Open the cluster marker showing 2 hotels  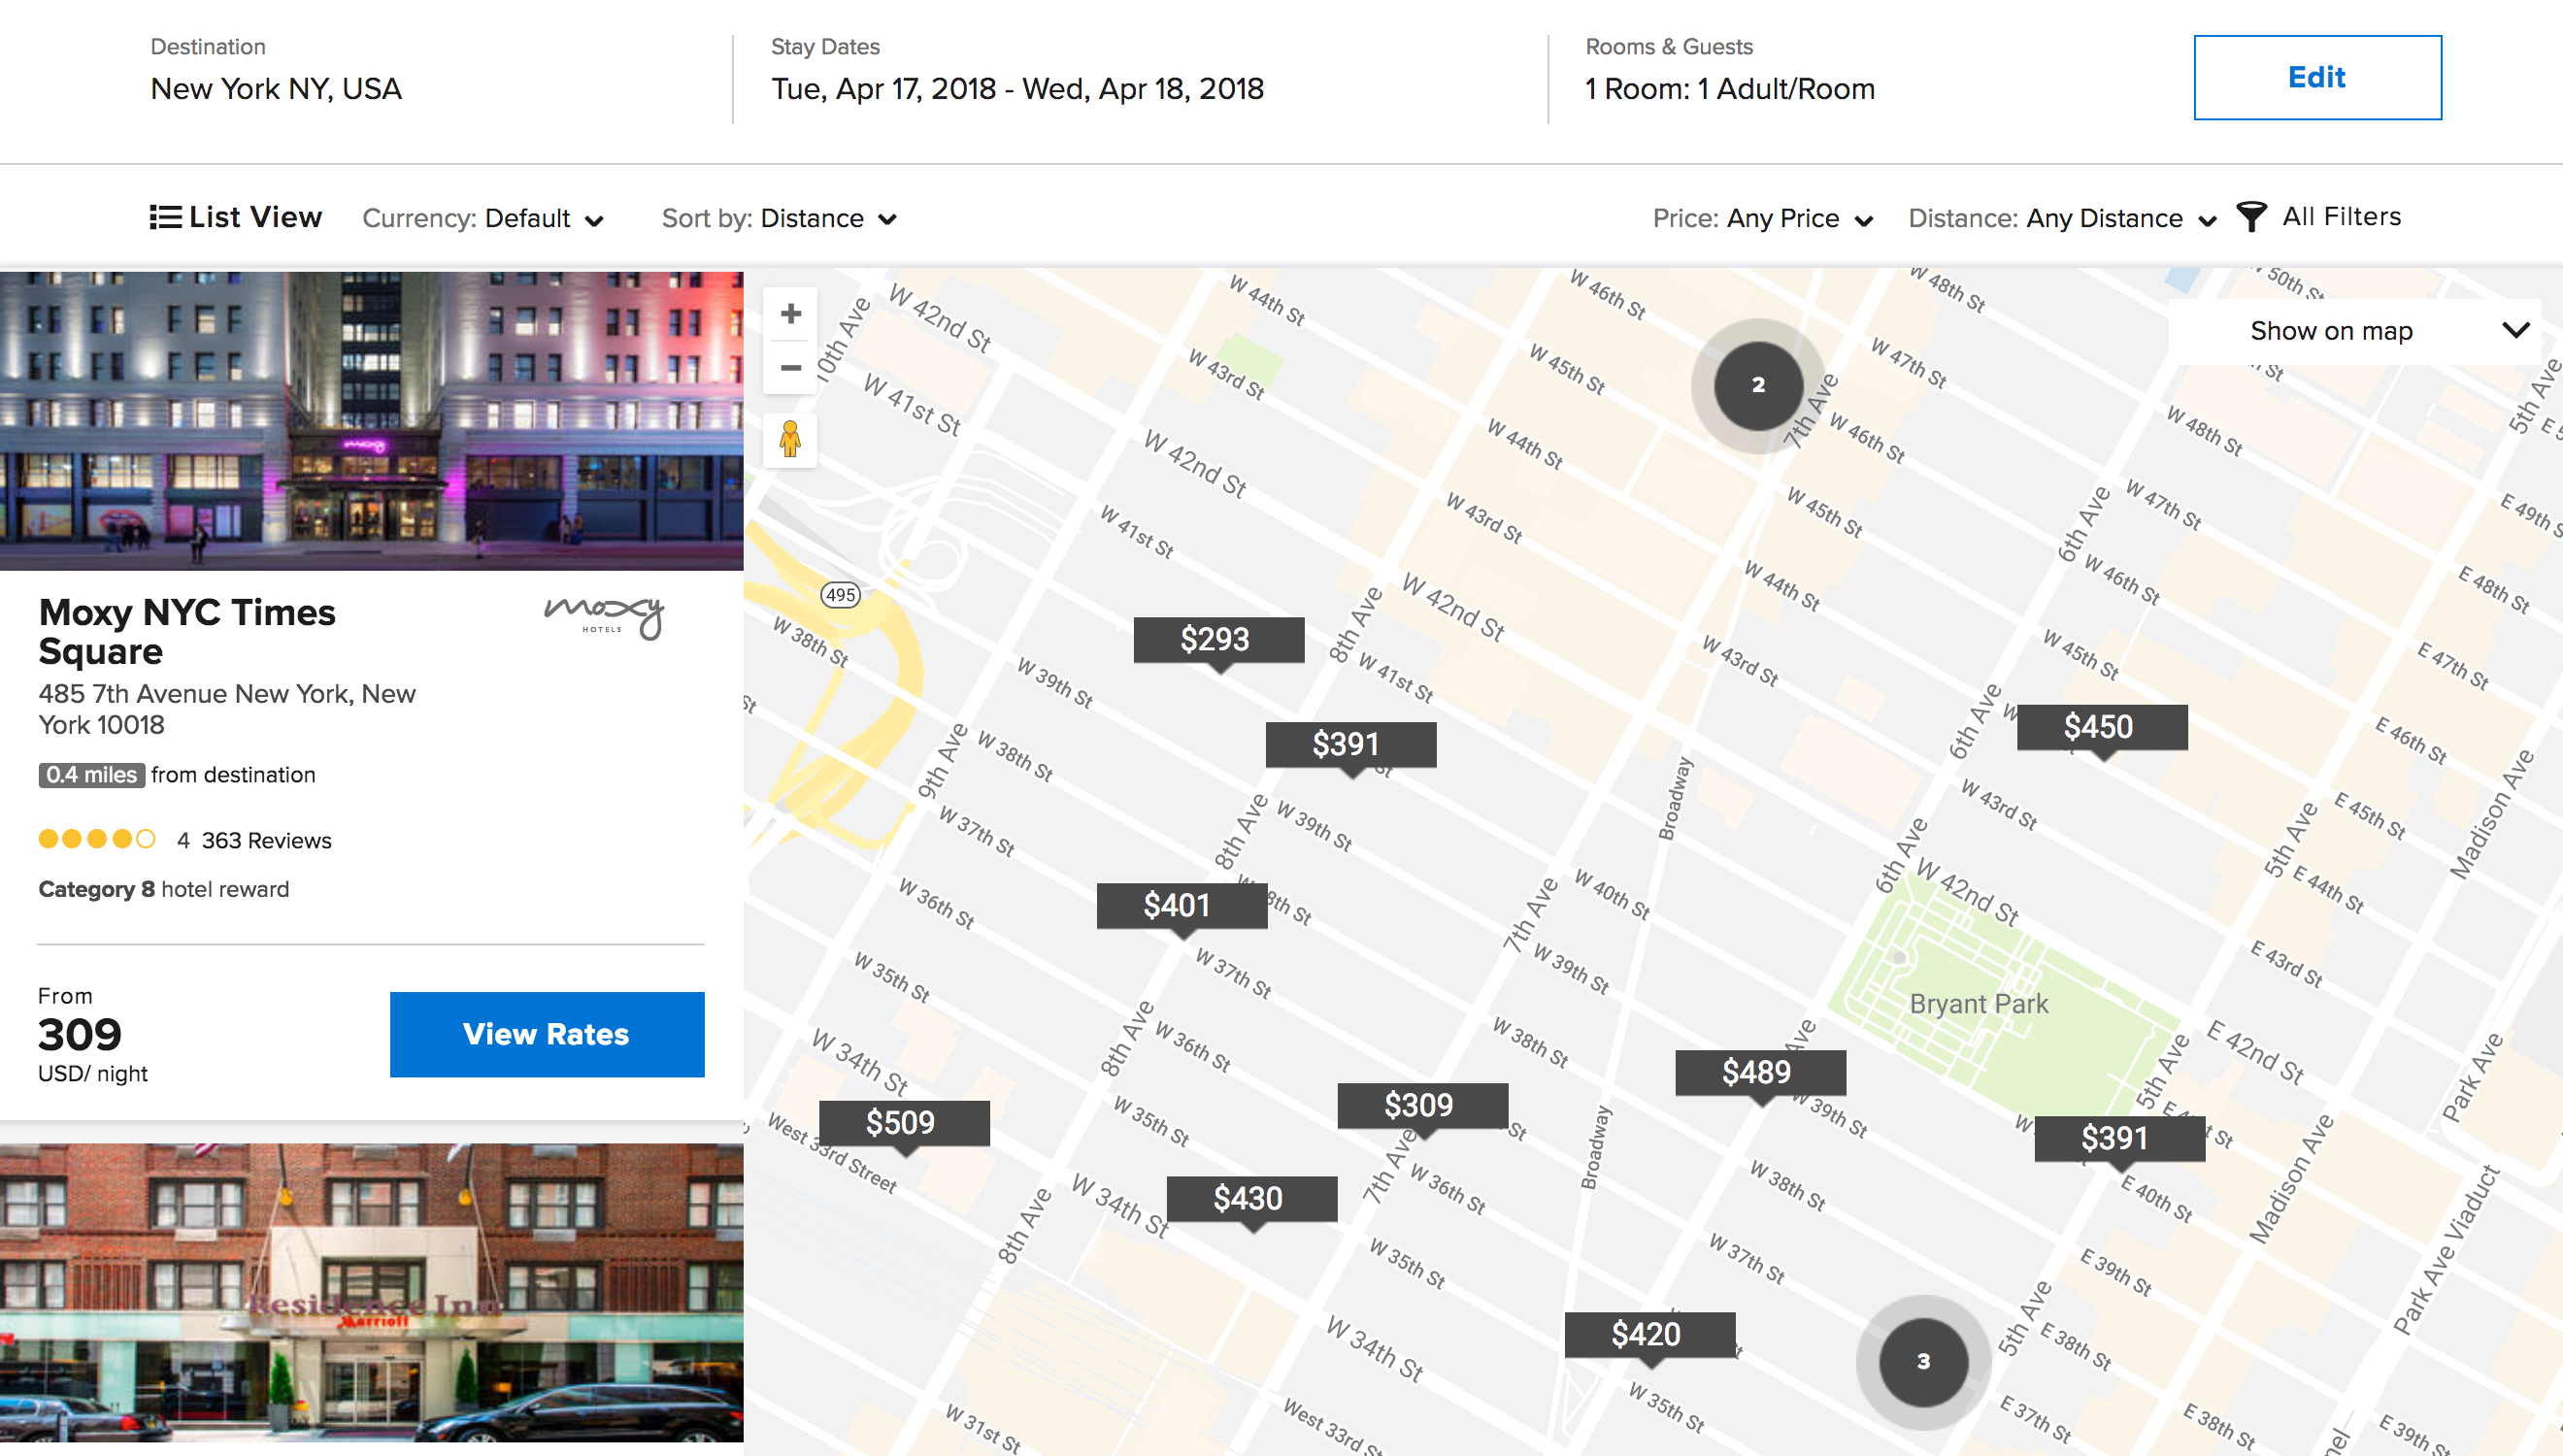(x=1757, y=385)
